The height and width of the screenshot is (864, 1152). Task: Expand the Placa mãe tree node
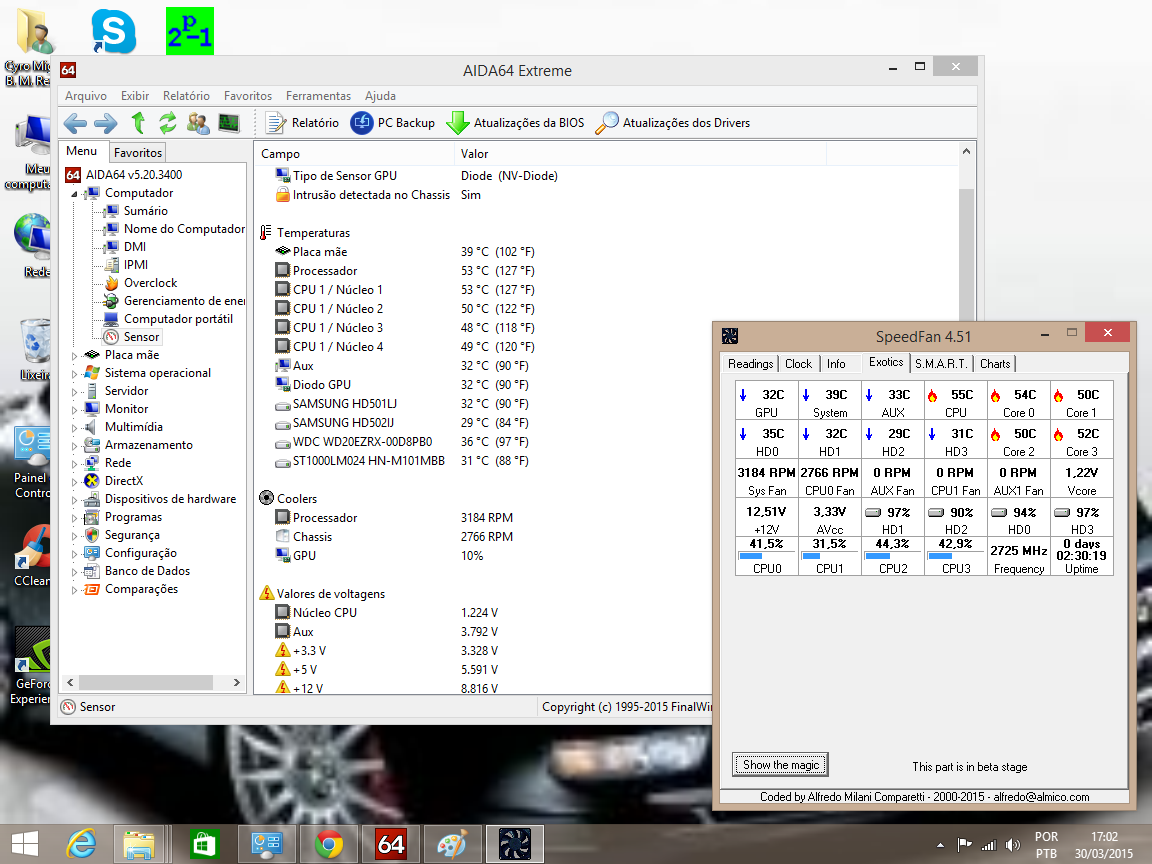pos(74,356)
